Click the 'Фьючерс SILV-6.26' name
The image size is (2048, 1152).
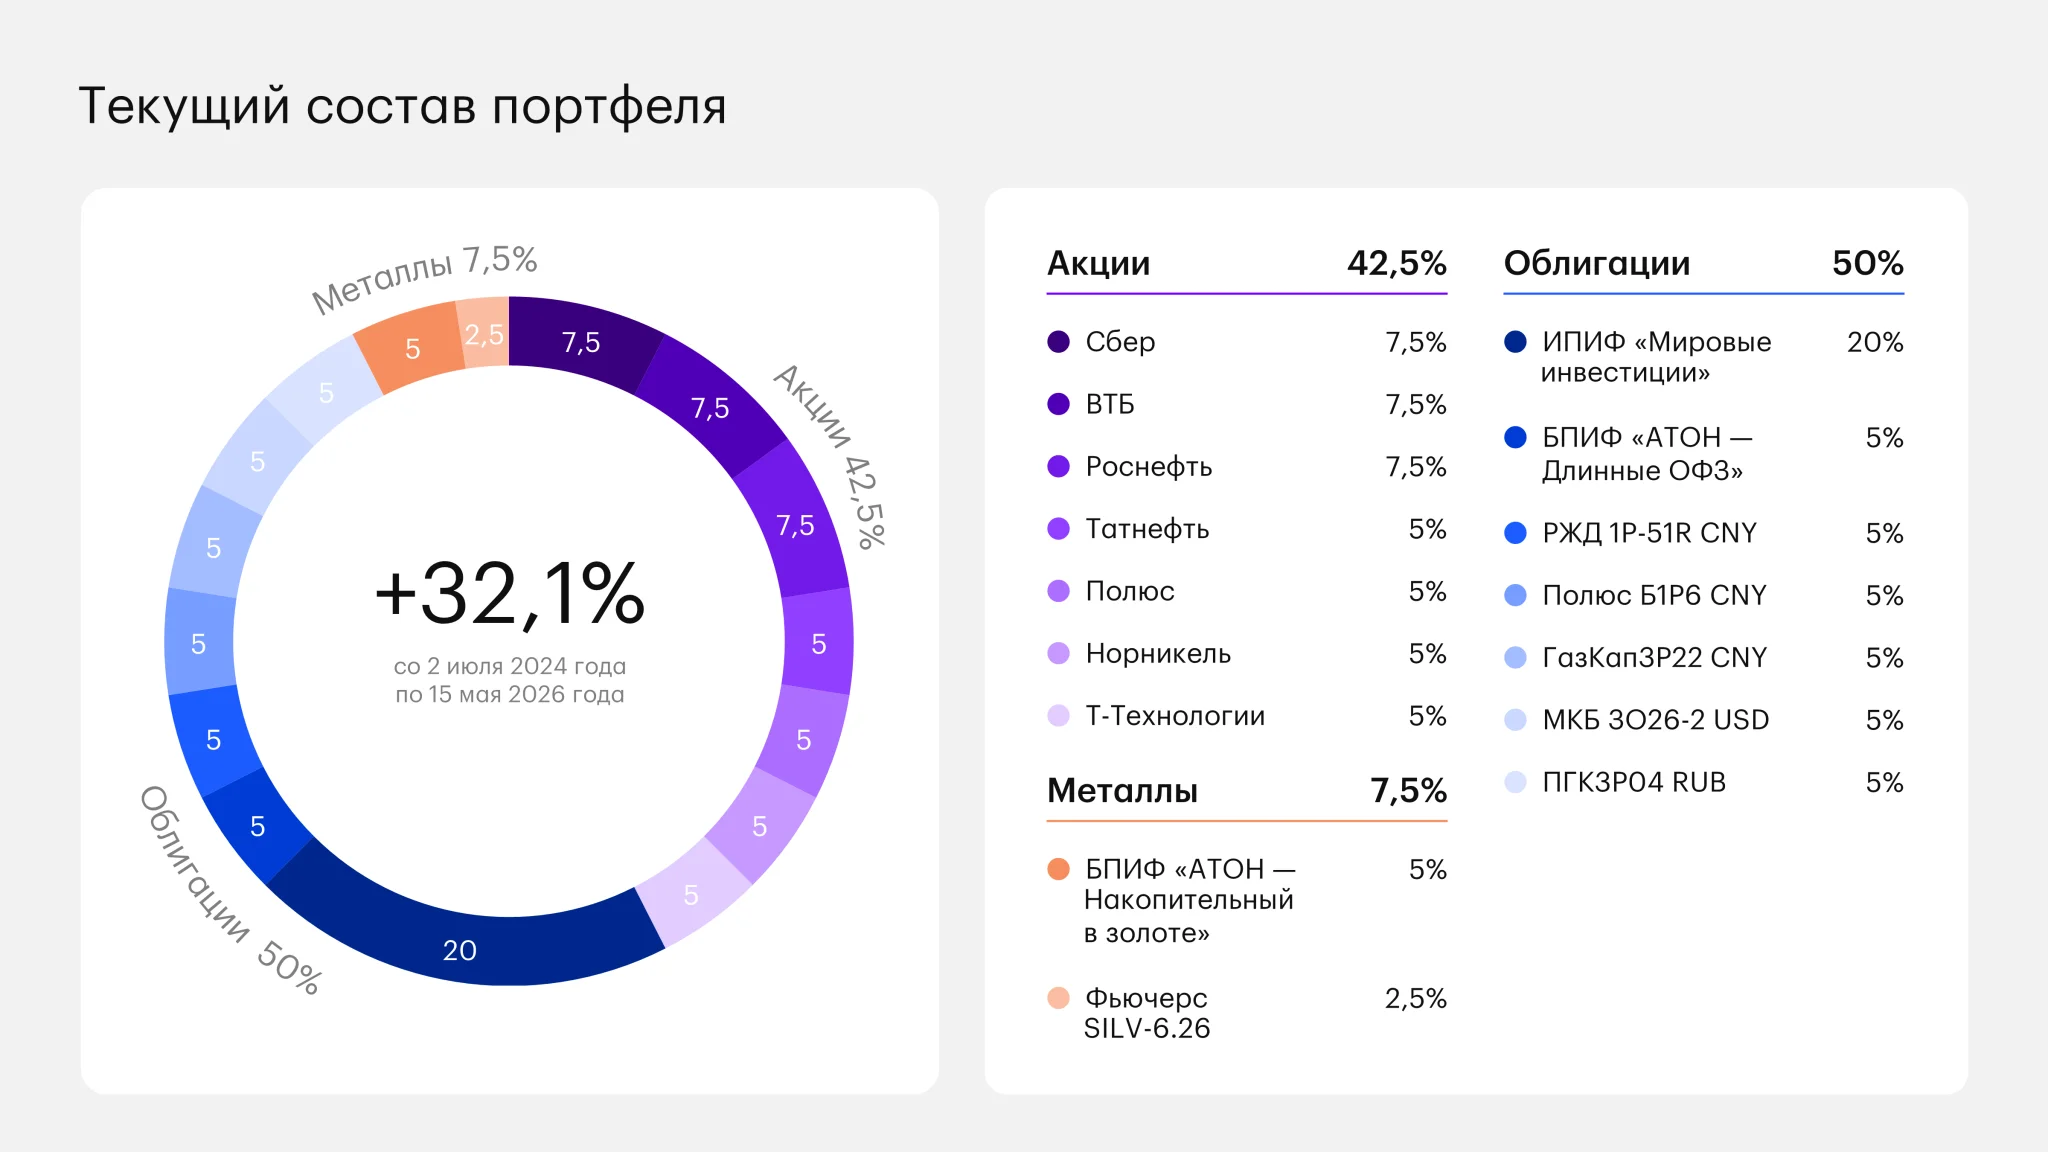(x=1147, y=1013)
